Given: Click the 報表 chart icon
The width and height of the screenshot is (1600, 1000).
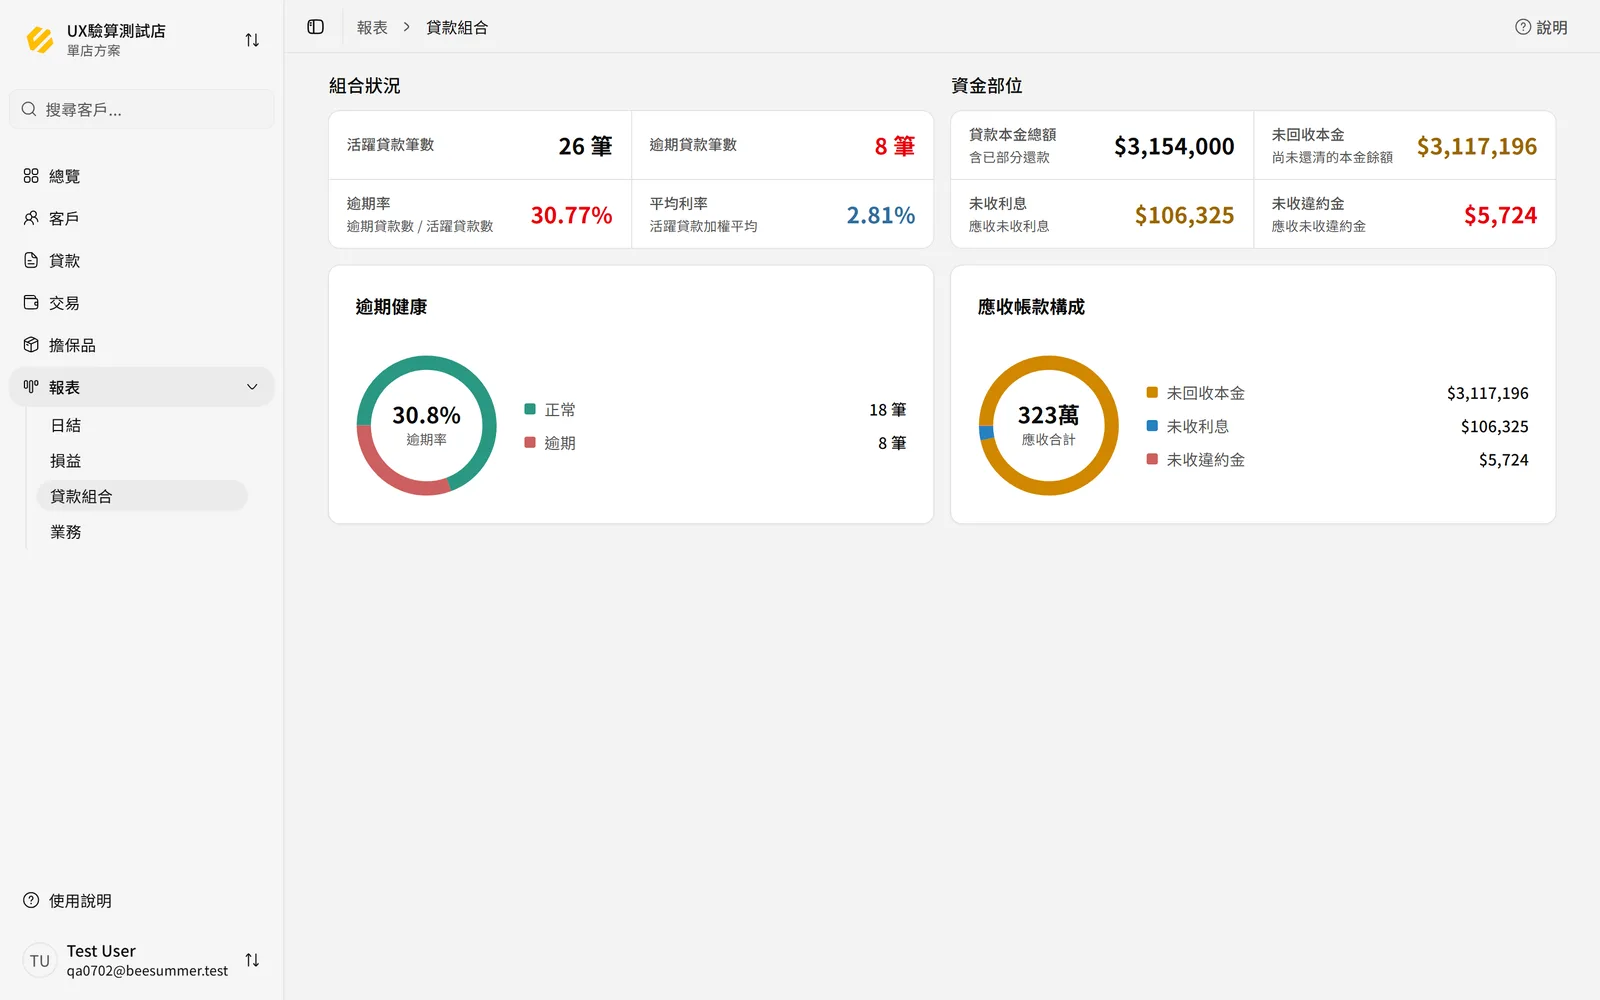Looking at the screenshot, I should 31,387.
